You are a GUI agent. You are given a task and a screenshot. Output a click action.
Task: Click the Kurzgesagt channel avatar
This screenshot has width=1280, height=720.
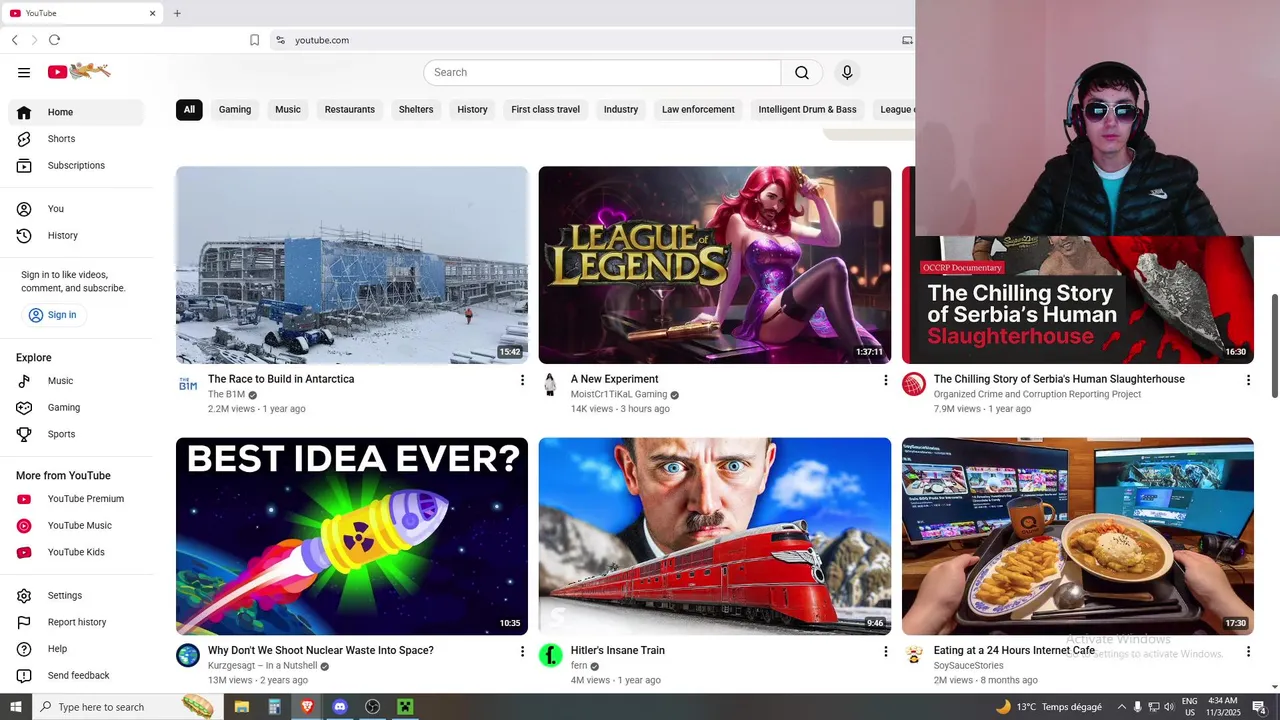188,655
